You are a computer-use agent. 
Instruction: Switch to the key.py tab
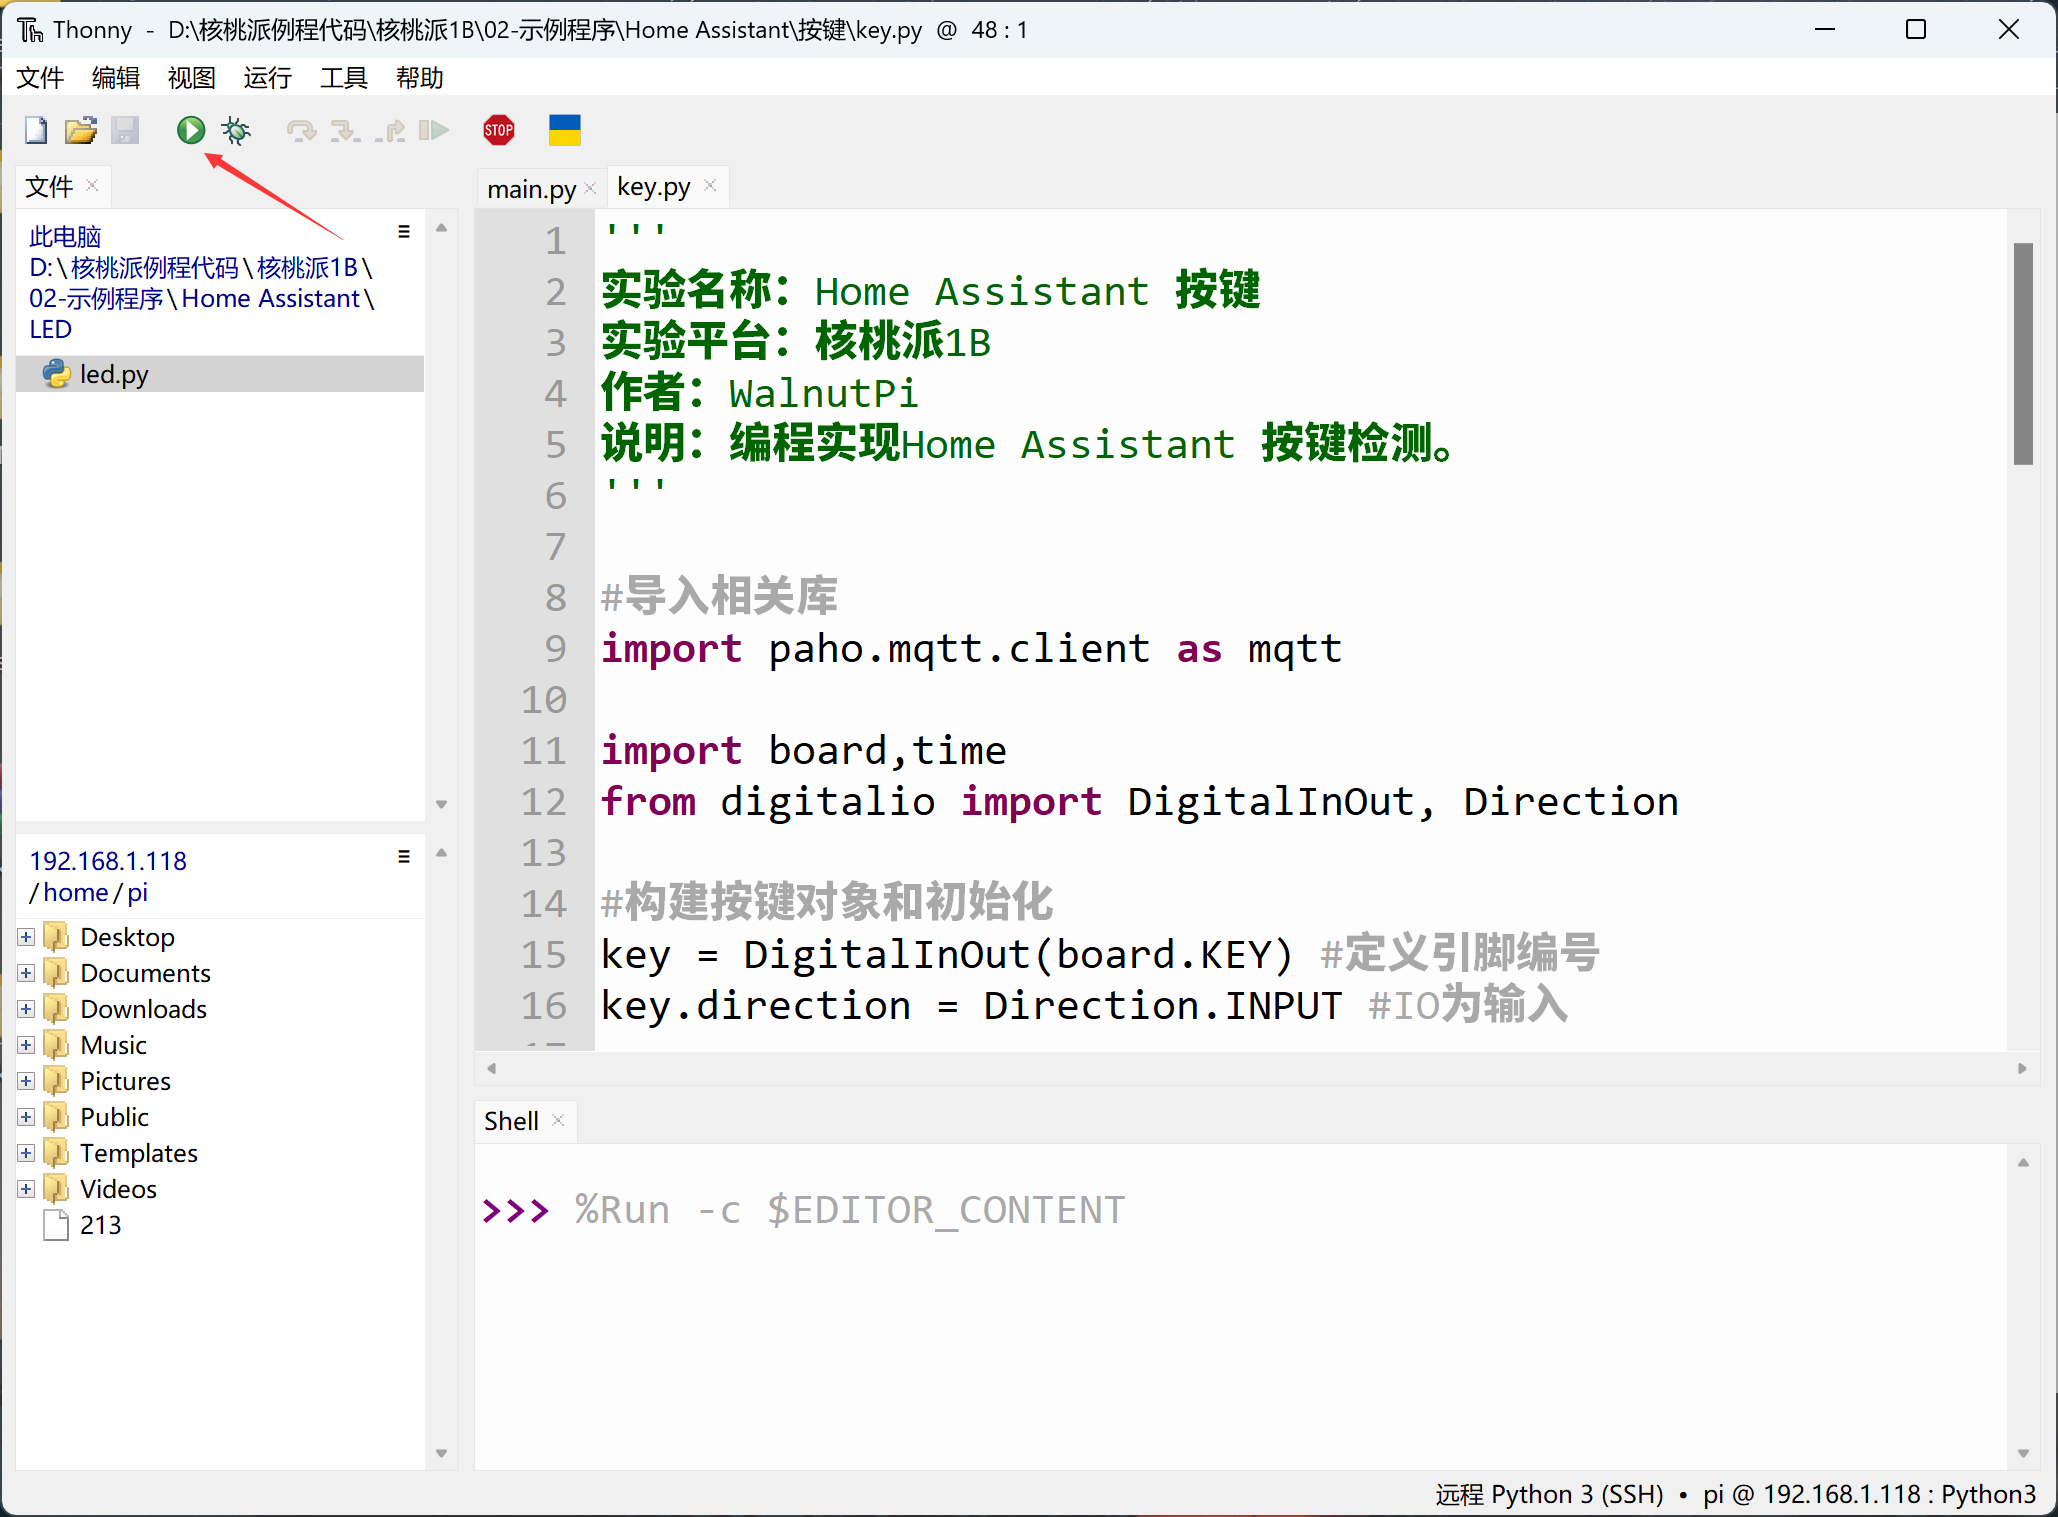(x=654, y=187)
